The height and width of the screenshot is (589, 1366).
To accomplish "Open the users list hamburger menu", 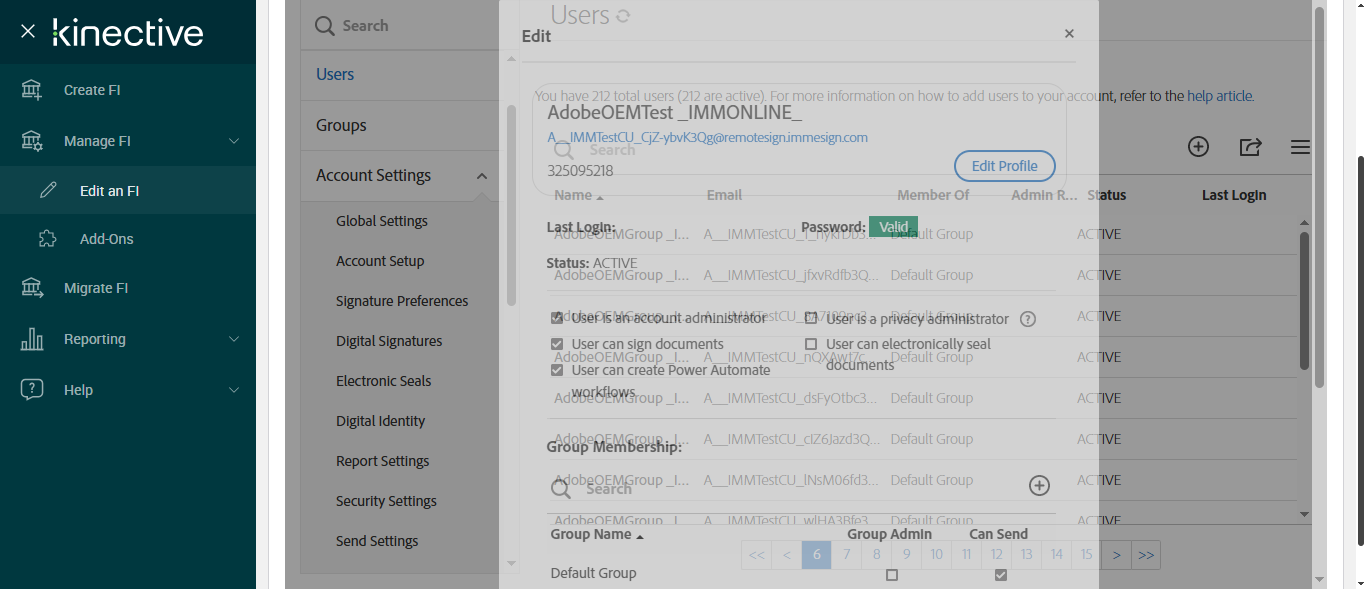I will (1300, 147).
